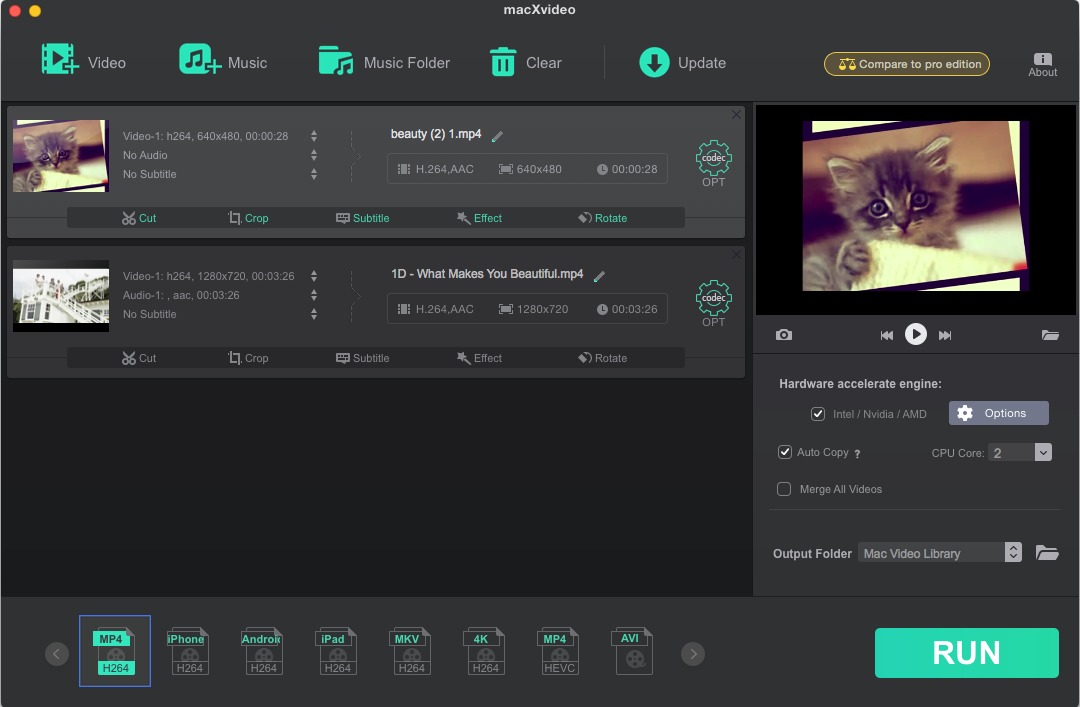
Task: Browse for output folder with folder icon
Action: [x=1047, y=553]
